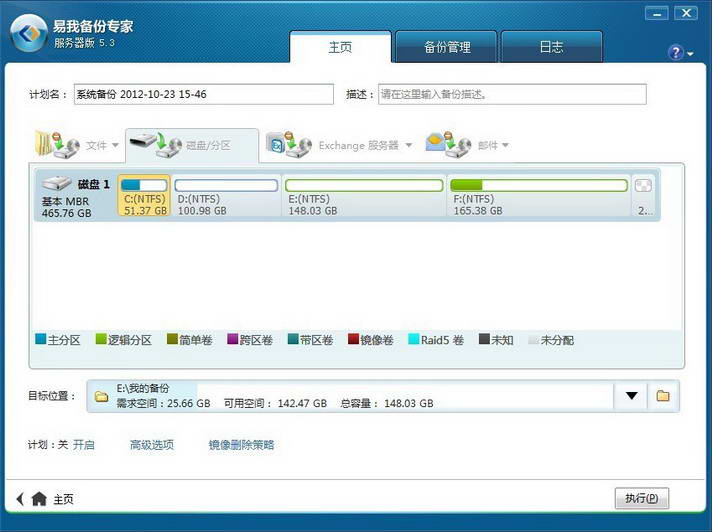Select the 邮件 backup icon
Image resolution: width=712 pixels, height=532 pixels.
point(449,145)
